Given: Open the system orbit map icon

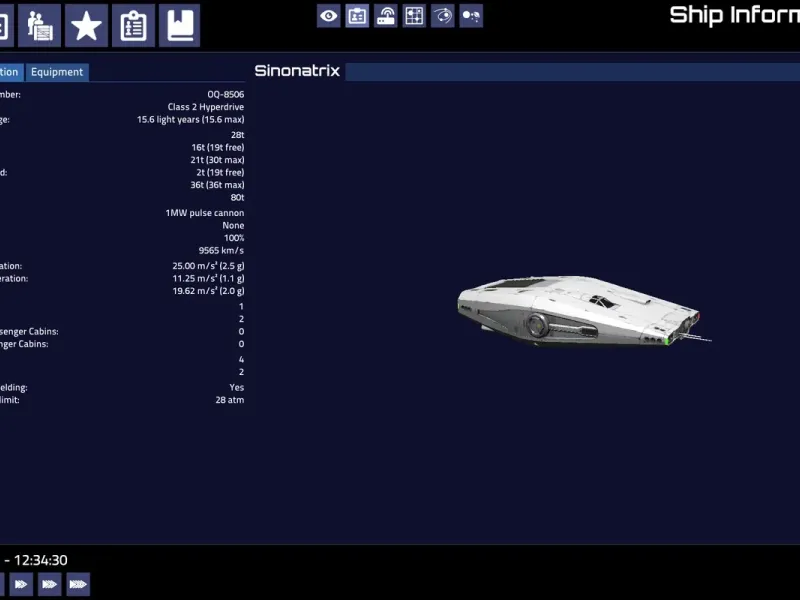Looking at the screenshot, I should pyautogui.click(x=442, y=16).
